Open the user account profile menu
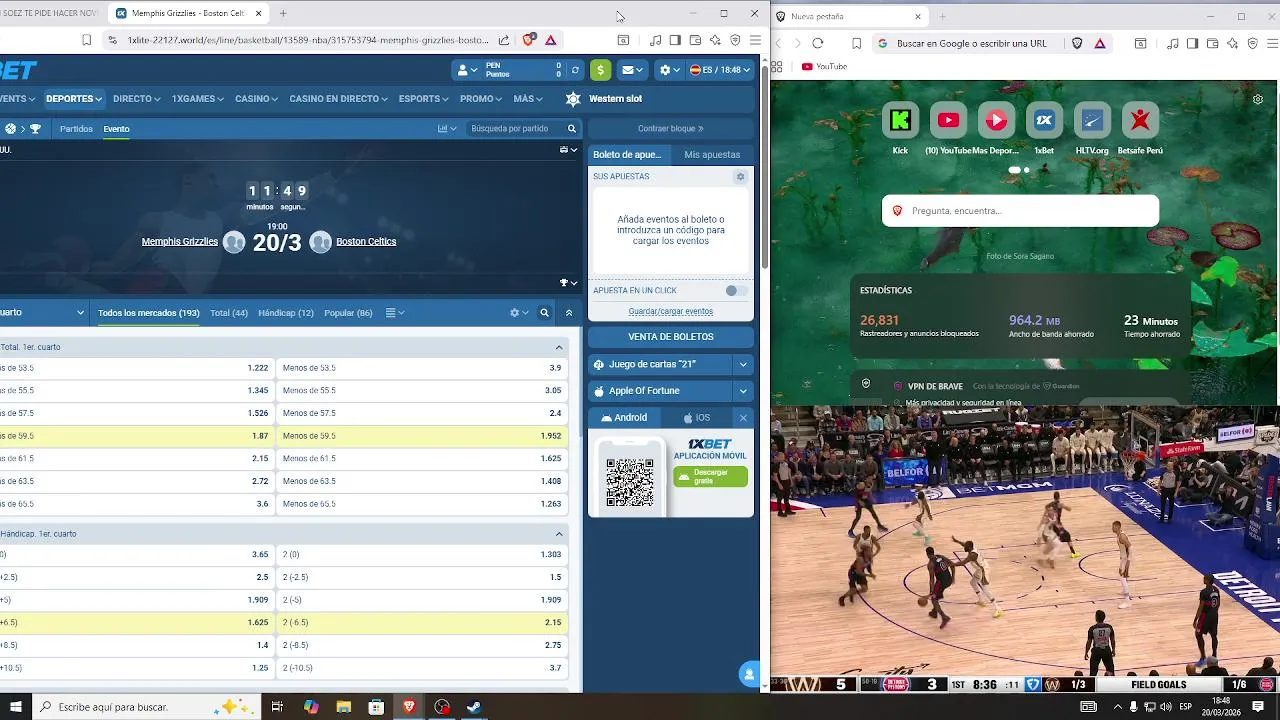 [465, 70]
